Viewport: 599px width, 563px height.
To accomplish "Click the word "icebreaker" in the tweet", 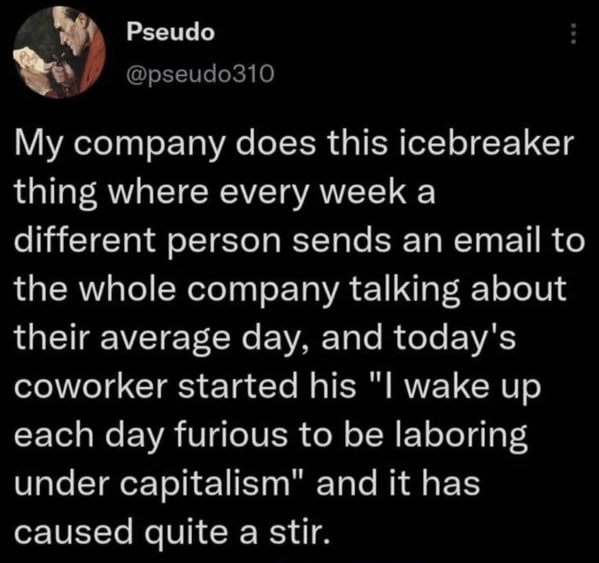I will [x=486, y=144].
